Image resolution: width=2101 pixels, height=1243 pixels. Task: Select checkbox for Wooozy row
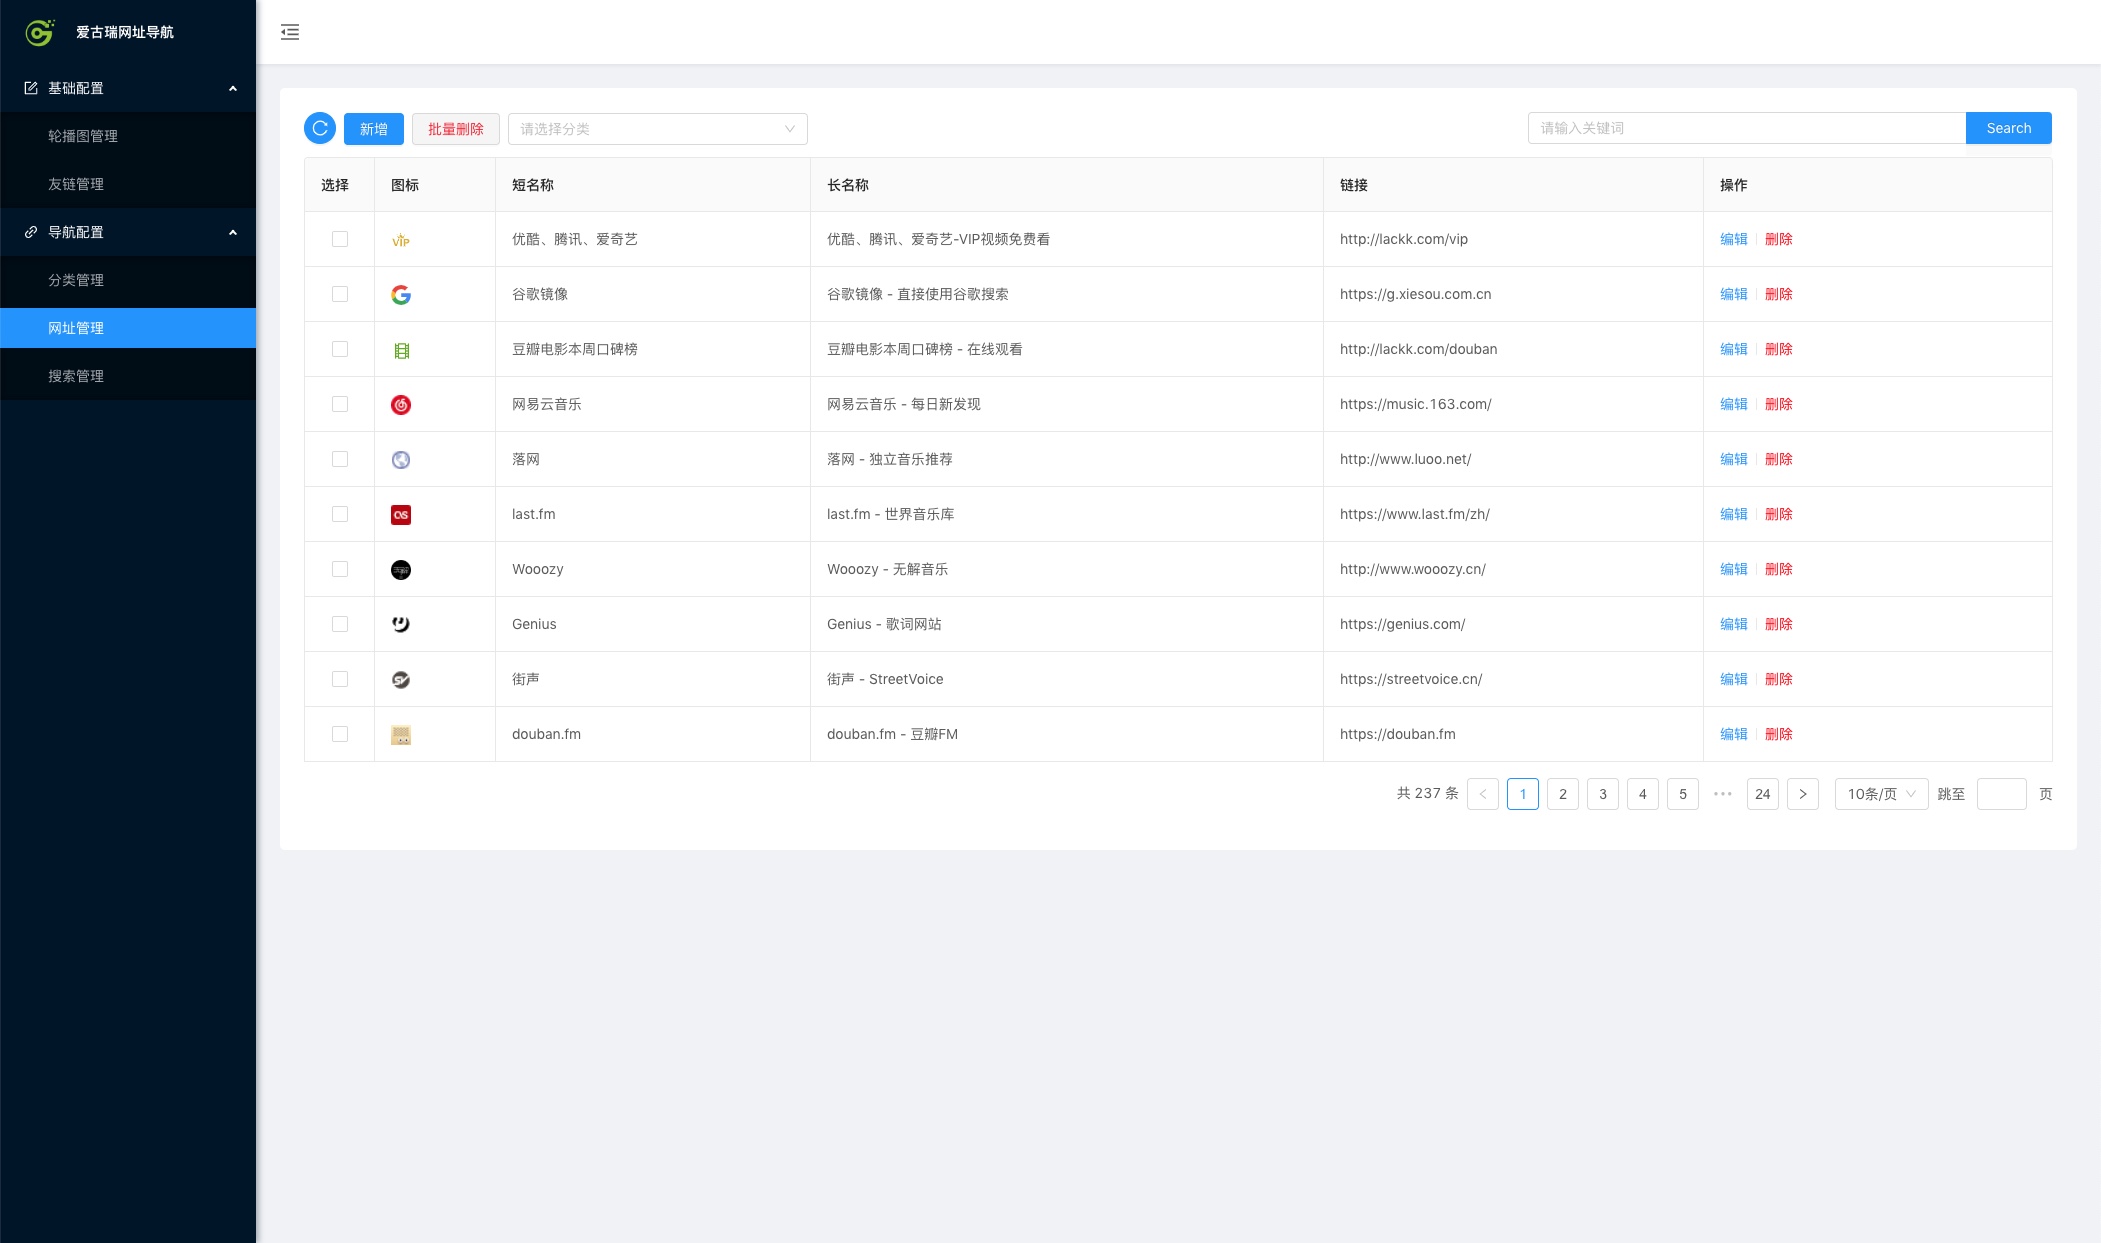click(x=340, y=569)
